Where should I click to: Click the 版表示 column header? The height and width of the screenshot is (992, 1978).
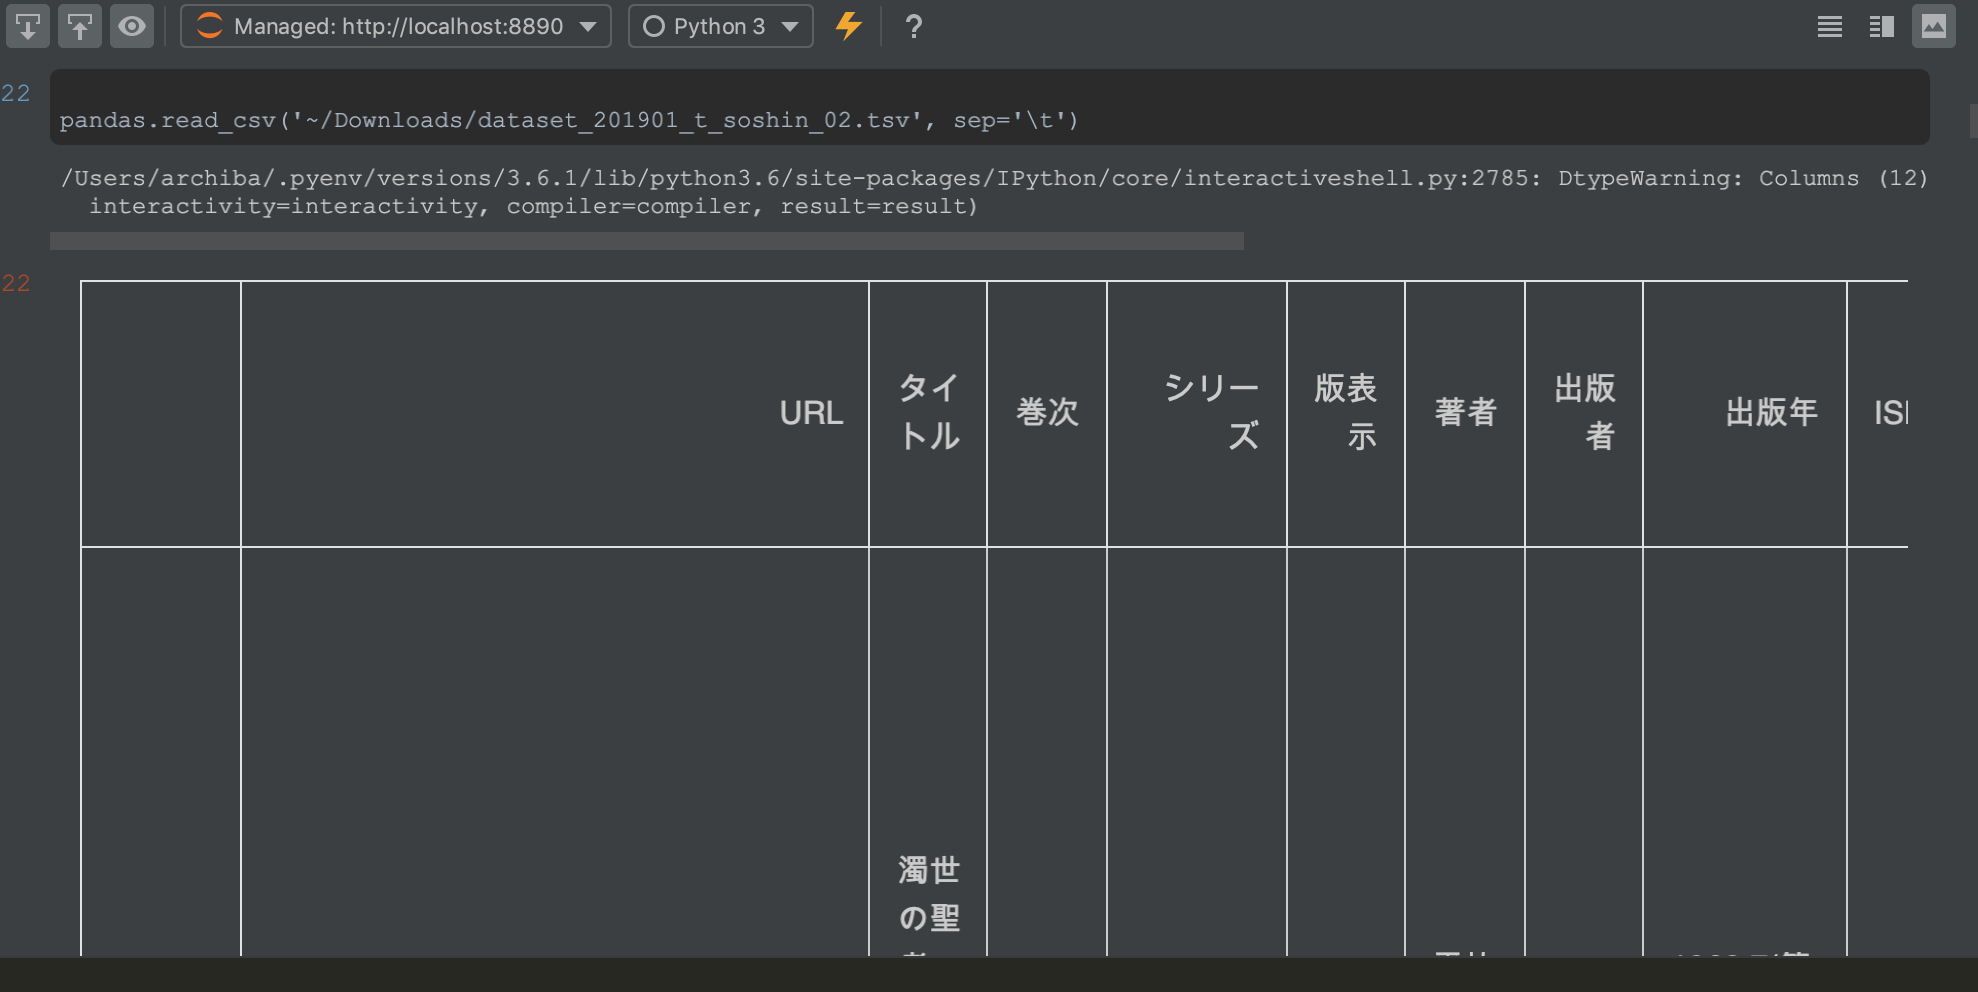pyautogui.click(x=1346, y=413)
